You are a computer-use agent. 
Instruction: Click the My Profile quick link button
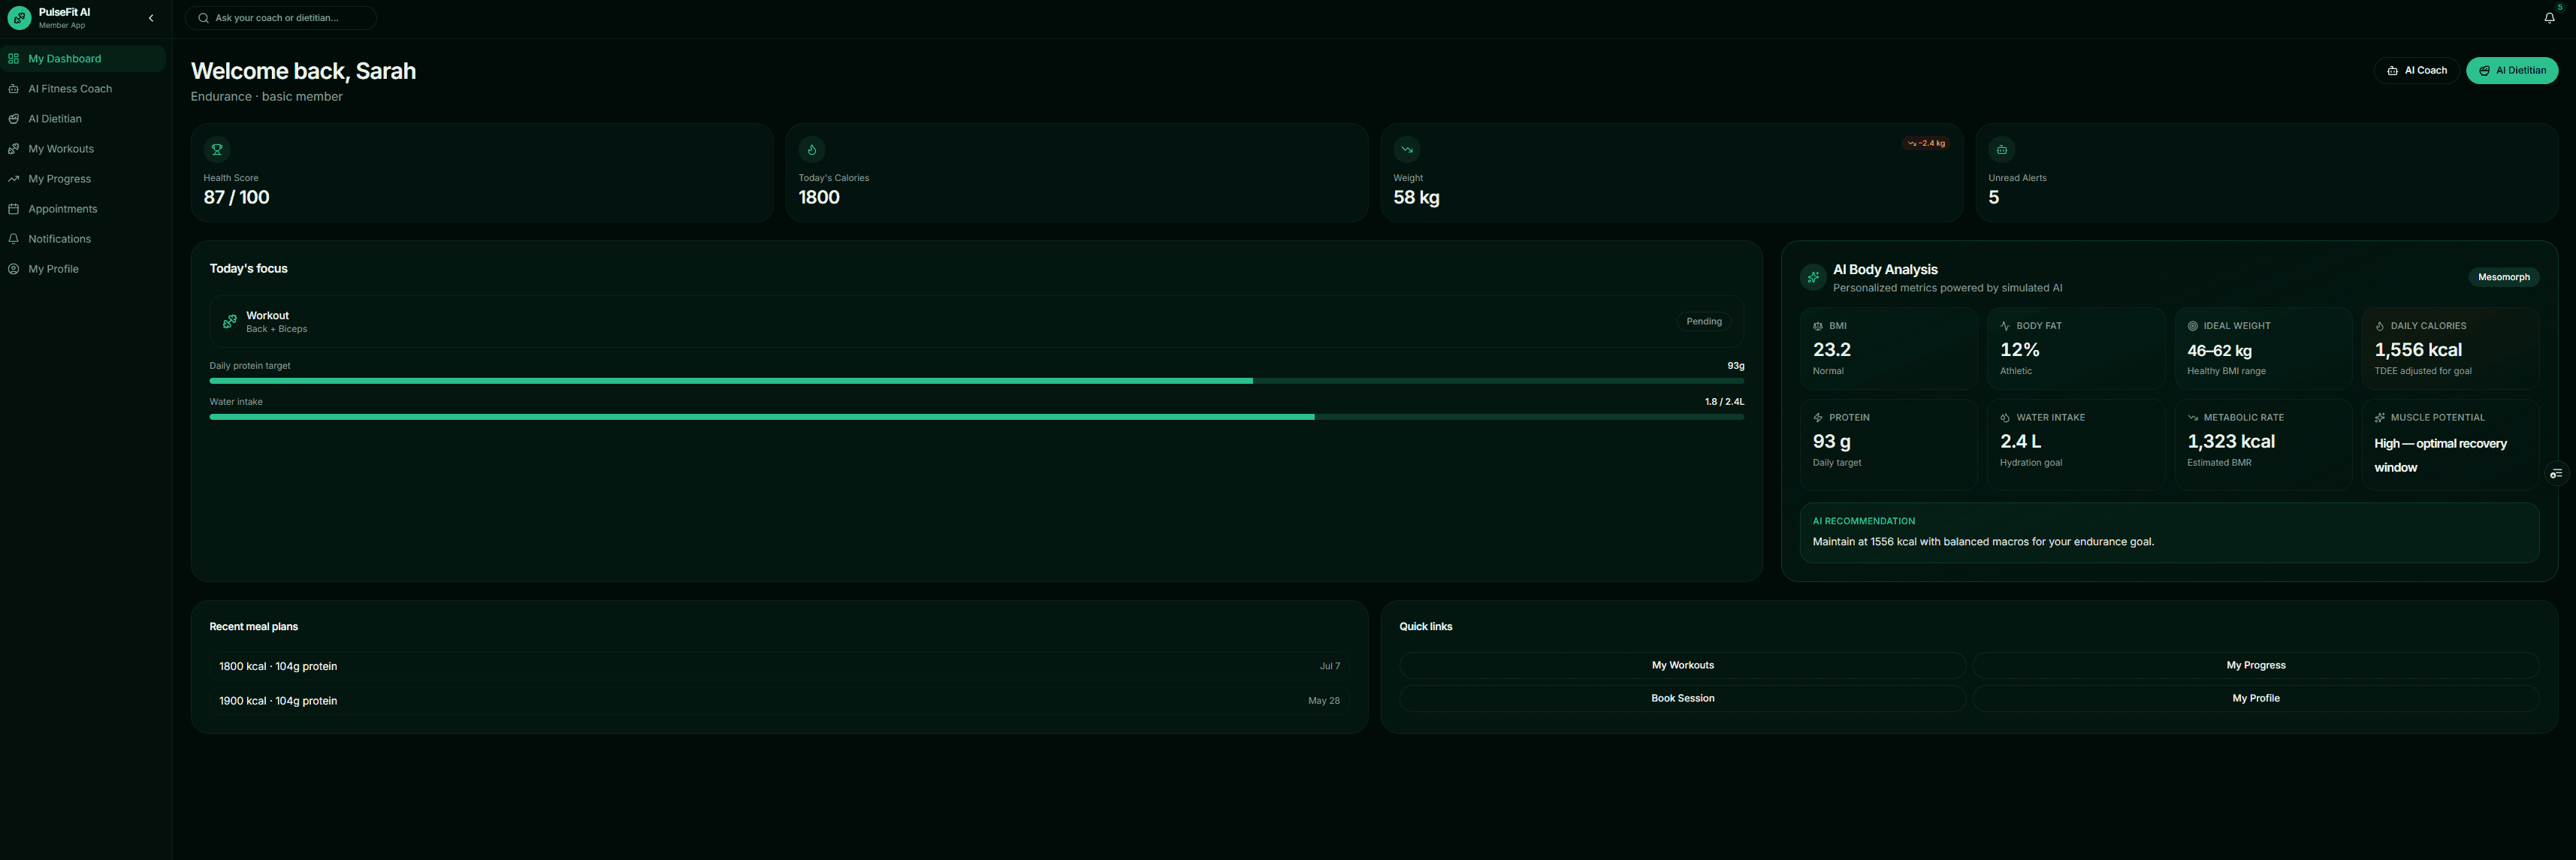(x=2256, y=699)
